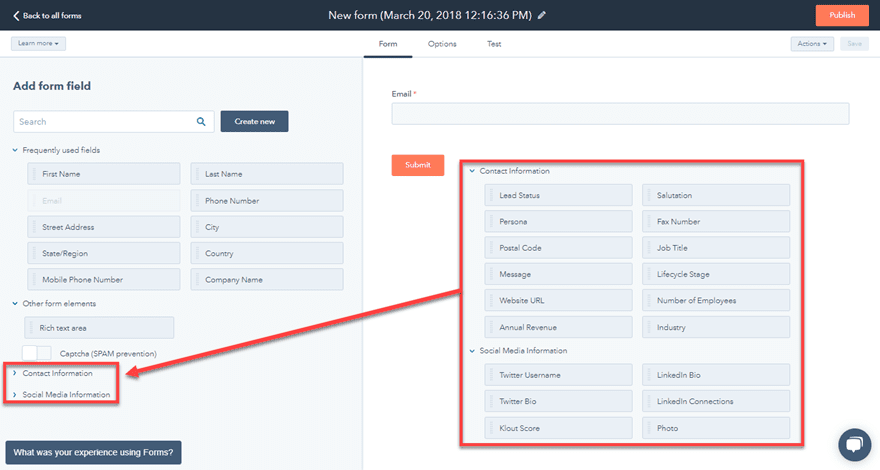Viewport: 880px width, 470px height.
Task: Click the Create new button
Action: (254, 121)
